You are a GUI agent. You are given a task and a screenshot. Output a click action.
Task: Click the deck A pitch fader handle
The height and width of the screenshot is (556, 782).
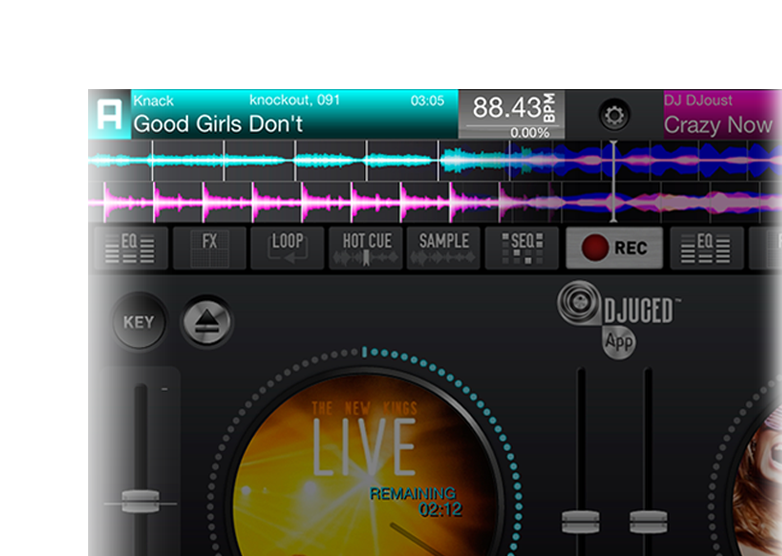click(x=140, y=499)
